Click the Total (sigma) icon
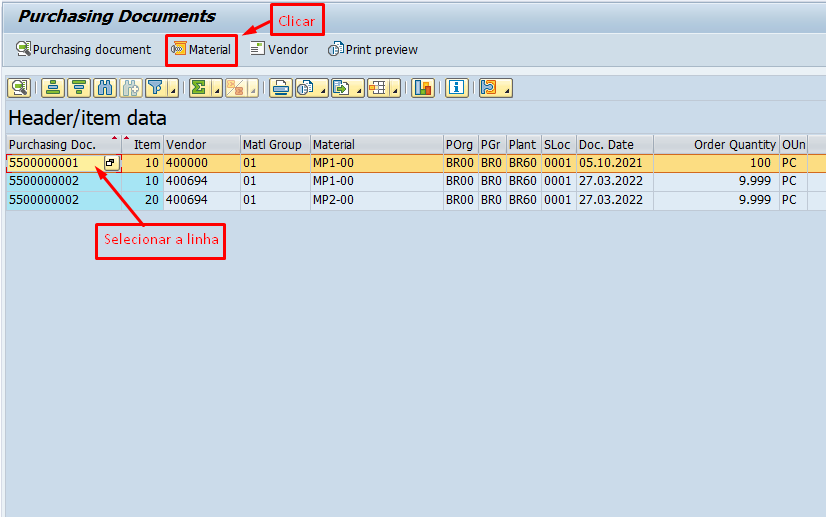826x517 pixels. 199,88
